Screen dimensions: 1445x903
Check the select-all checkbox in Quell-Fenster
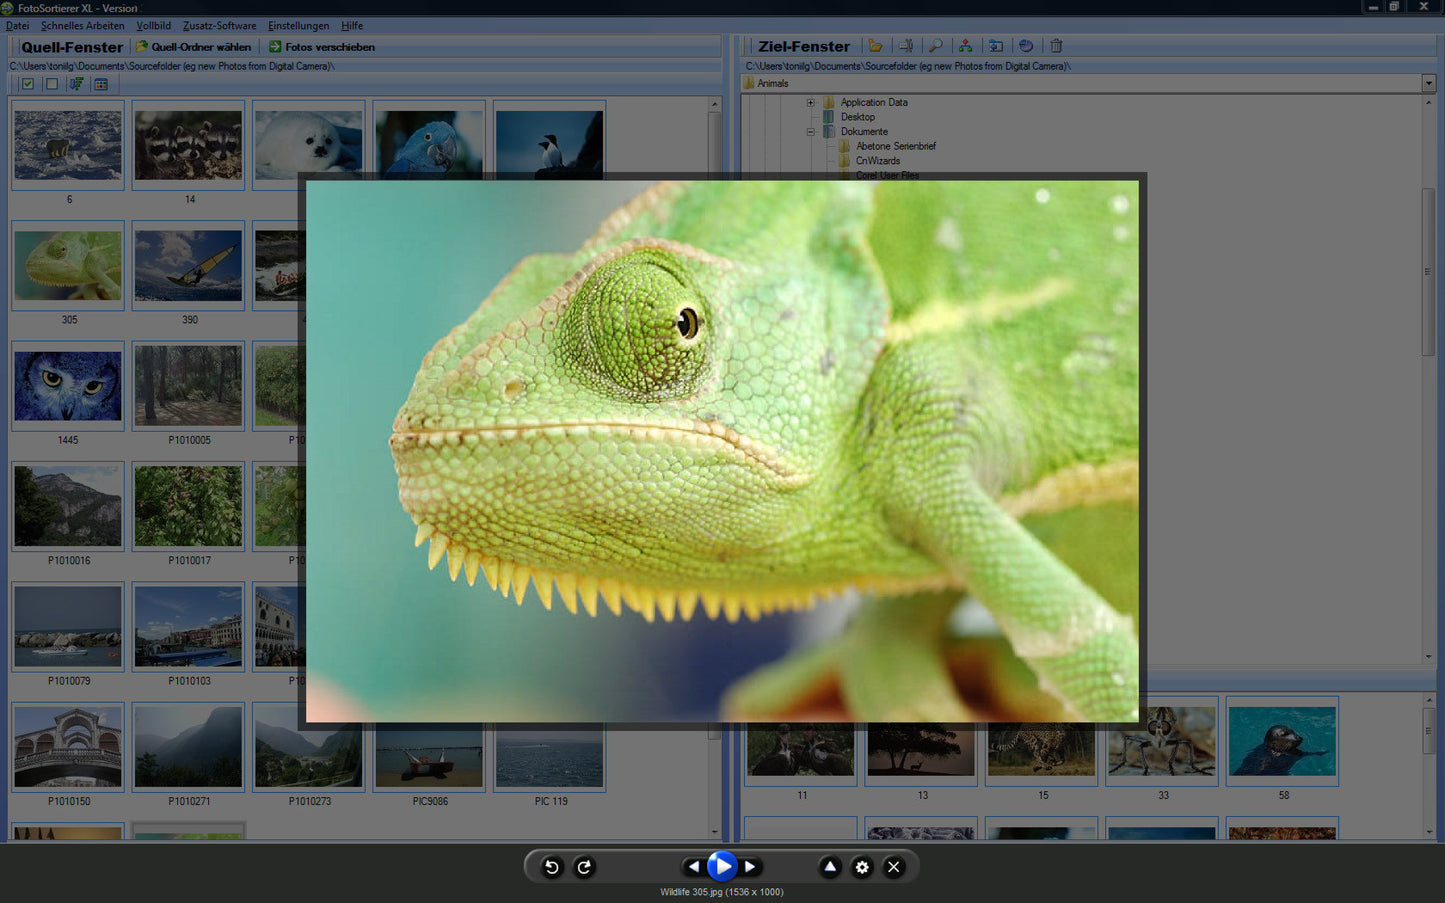click(28, 84)
